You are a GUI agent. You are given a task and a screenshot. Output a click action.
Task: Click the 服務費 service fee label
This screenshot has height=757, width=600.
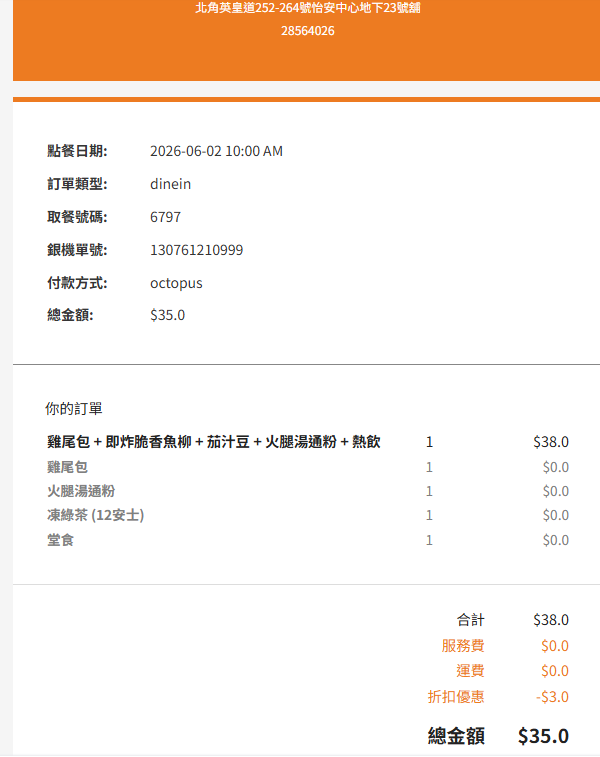click(x=463, y=645)
